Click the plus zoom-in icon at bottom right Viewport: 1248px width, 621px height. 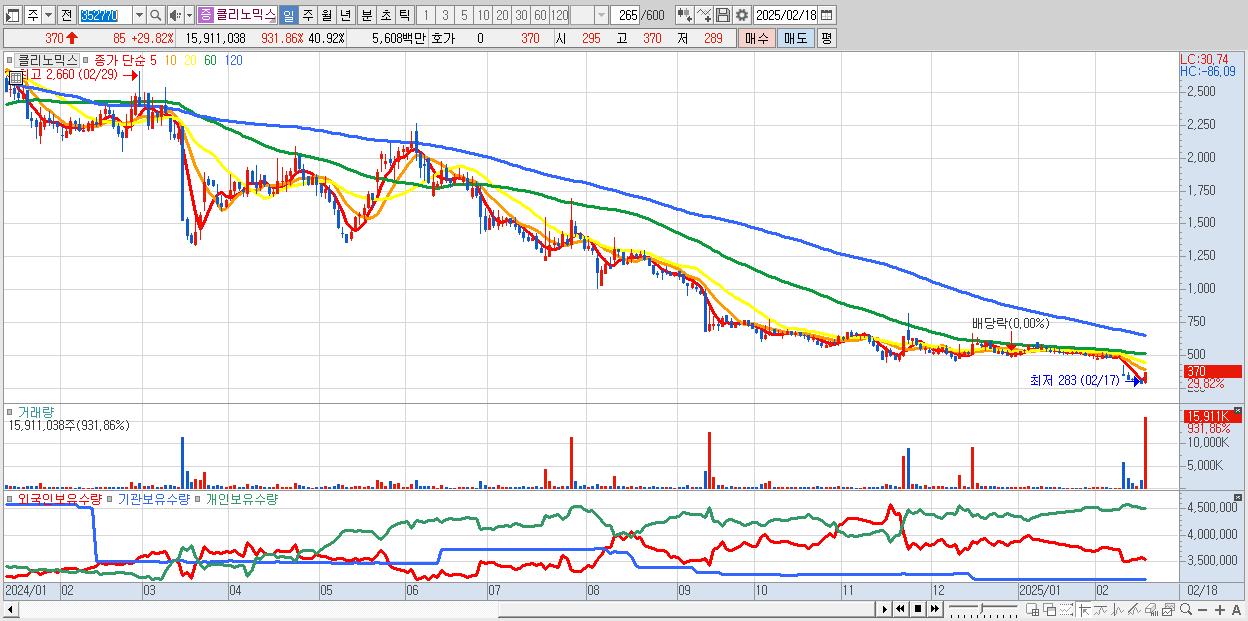[x=1220, y=610]
